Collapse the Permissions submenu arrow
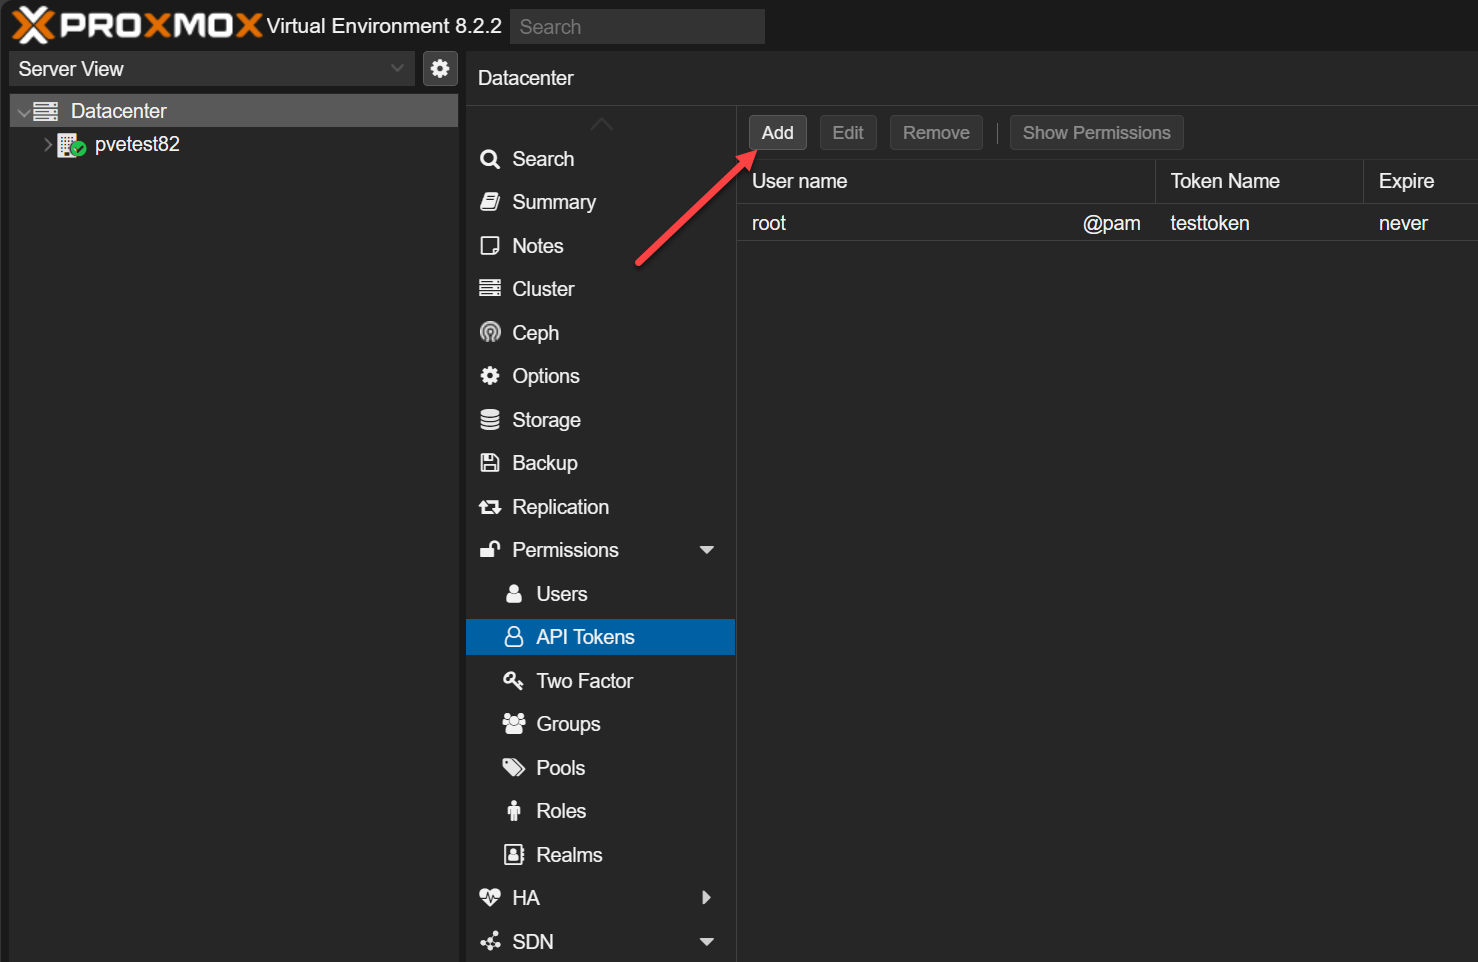Image resolution: width=1478 pixels, height=962 pixels. coord(707,550)
